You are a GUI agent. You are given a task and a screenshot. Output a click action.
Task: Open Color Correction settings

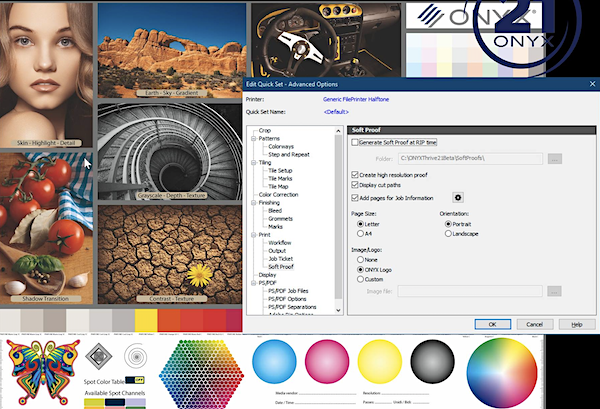(278, 195)
